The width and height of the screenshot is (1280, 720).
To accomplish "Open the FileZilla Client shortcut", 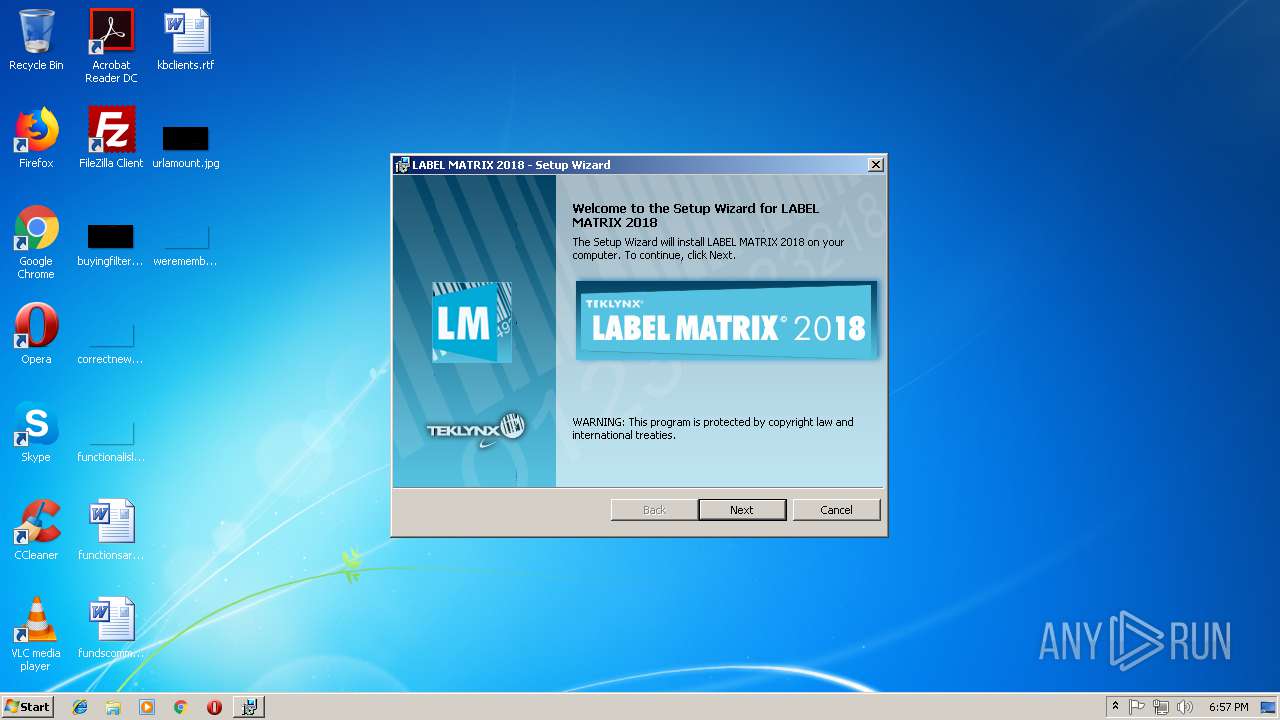I will [x=111, y=139].
